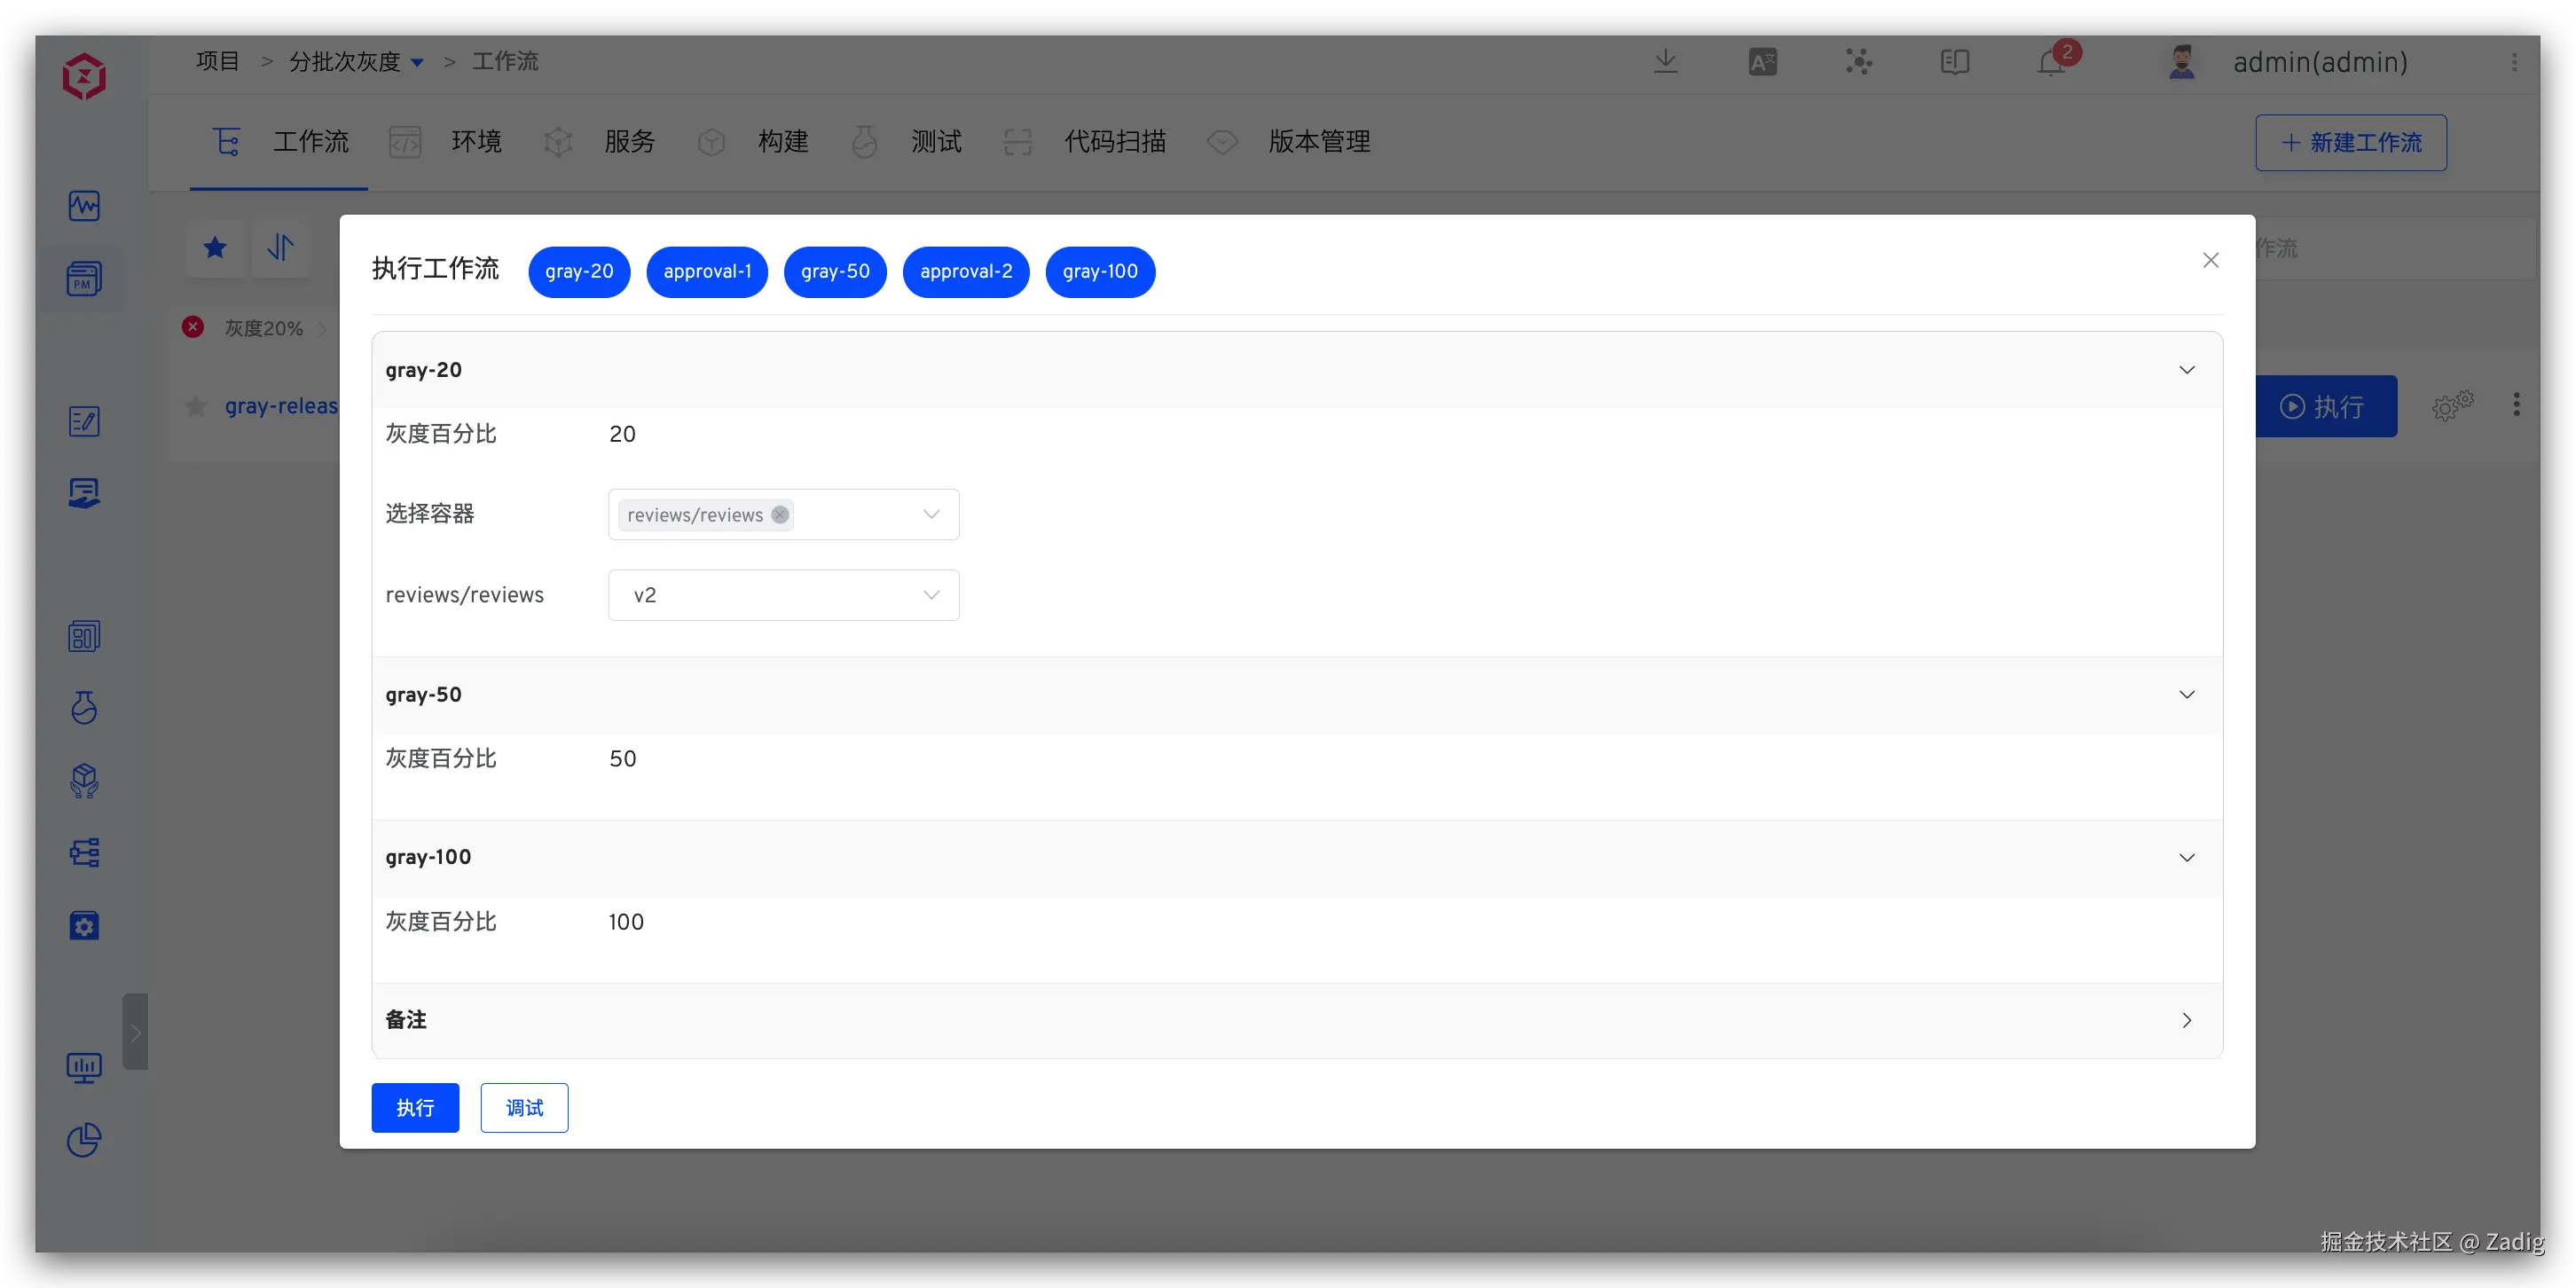Click the notification bell icon

click(x=2050, y=63)
